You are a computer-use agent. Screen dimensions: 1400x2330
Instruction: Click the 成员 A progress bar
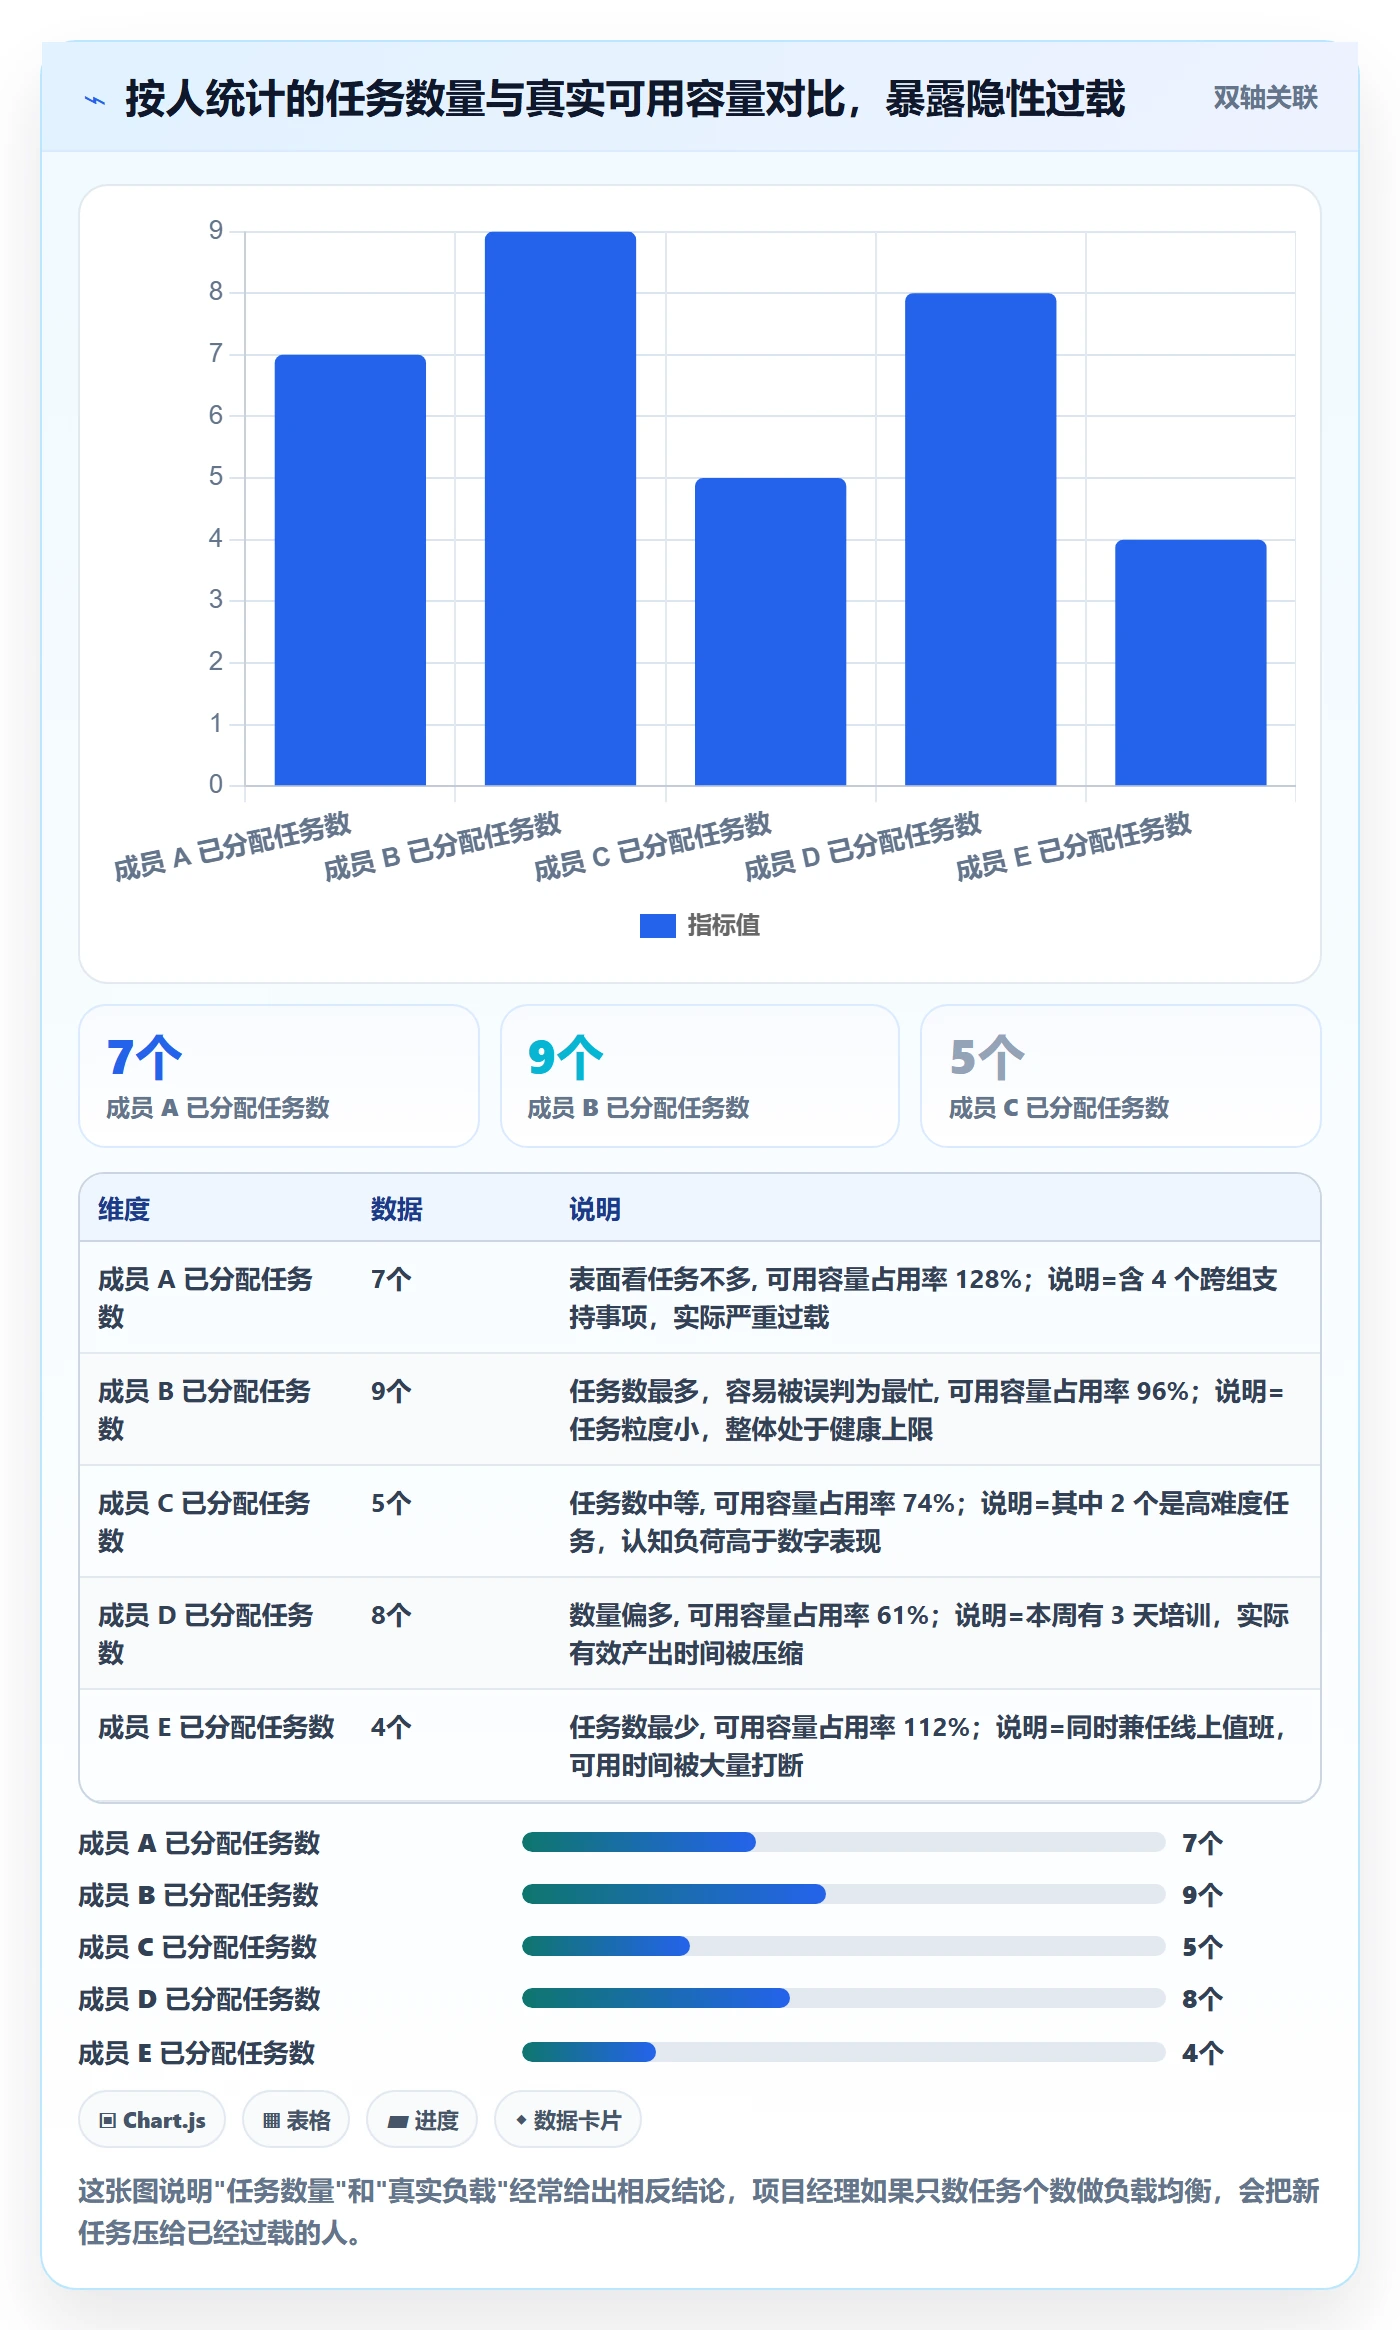coord(843,1842)
